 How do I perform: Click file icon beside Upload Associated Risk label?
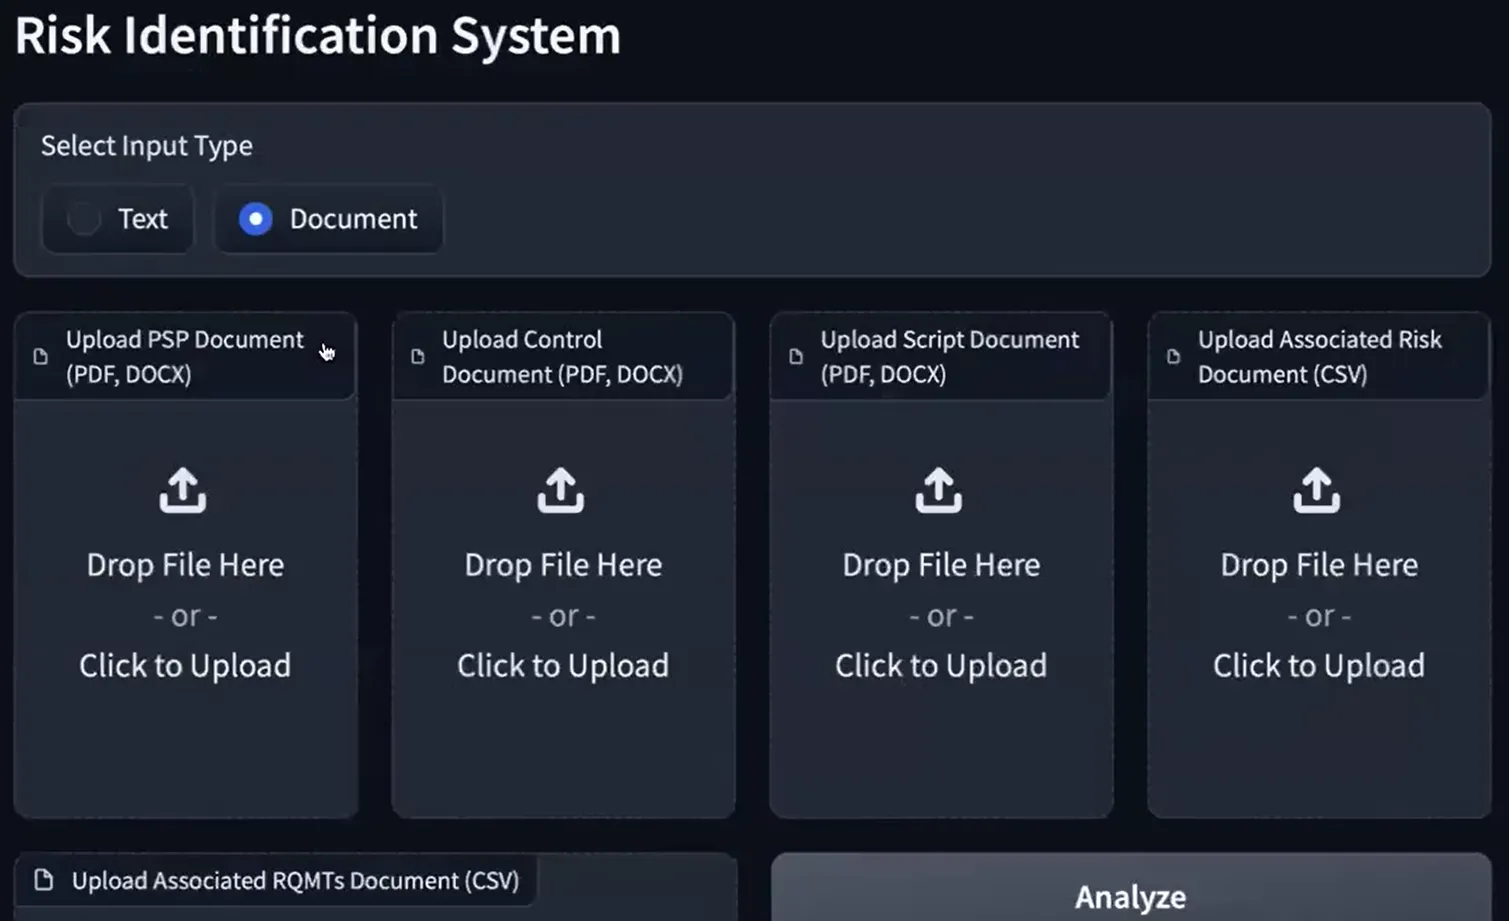(1174, 357)
